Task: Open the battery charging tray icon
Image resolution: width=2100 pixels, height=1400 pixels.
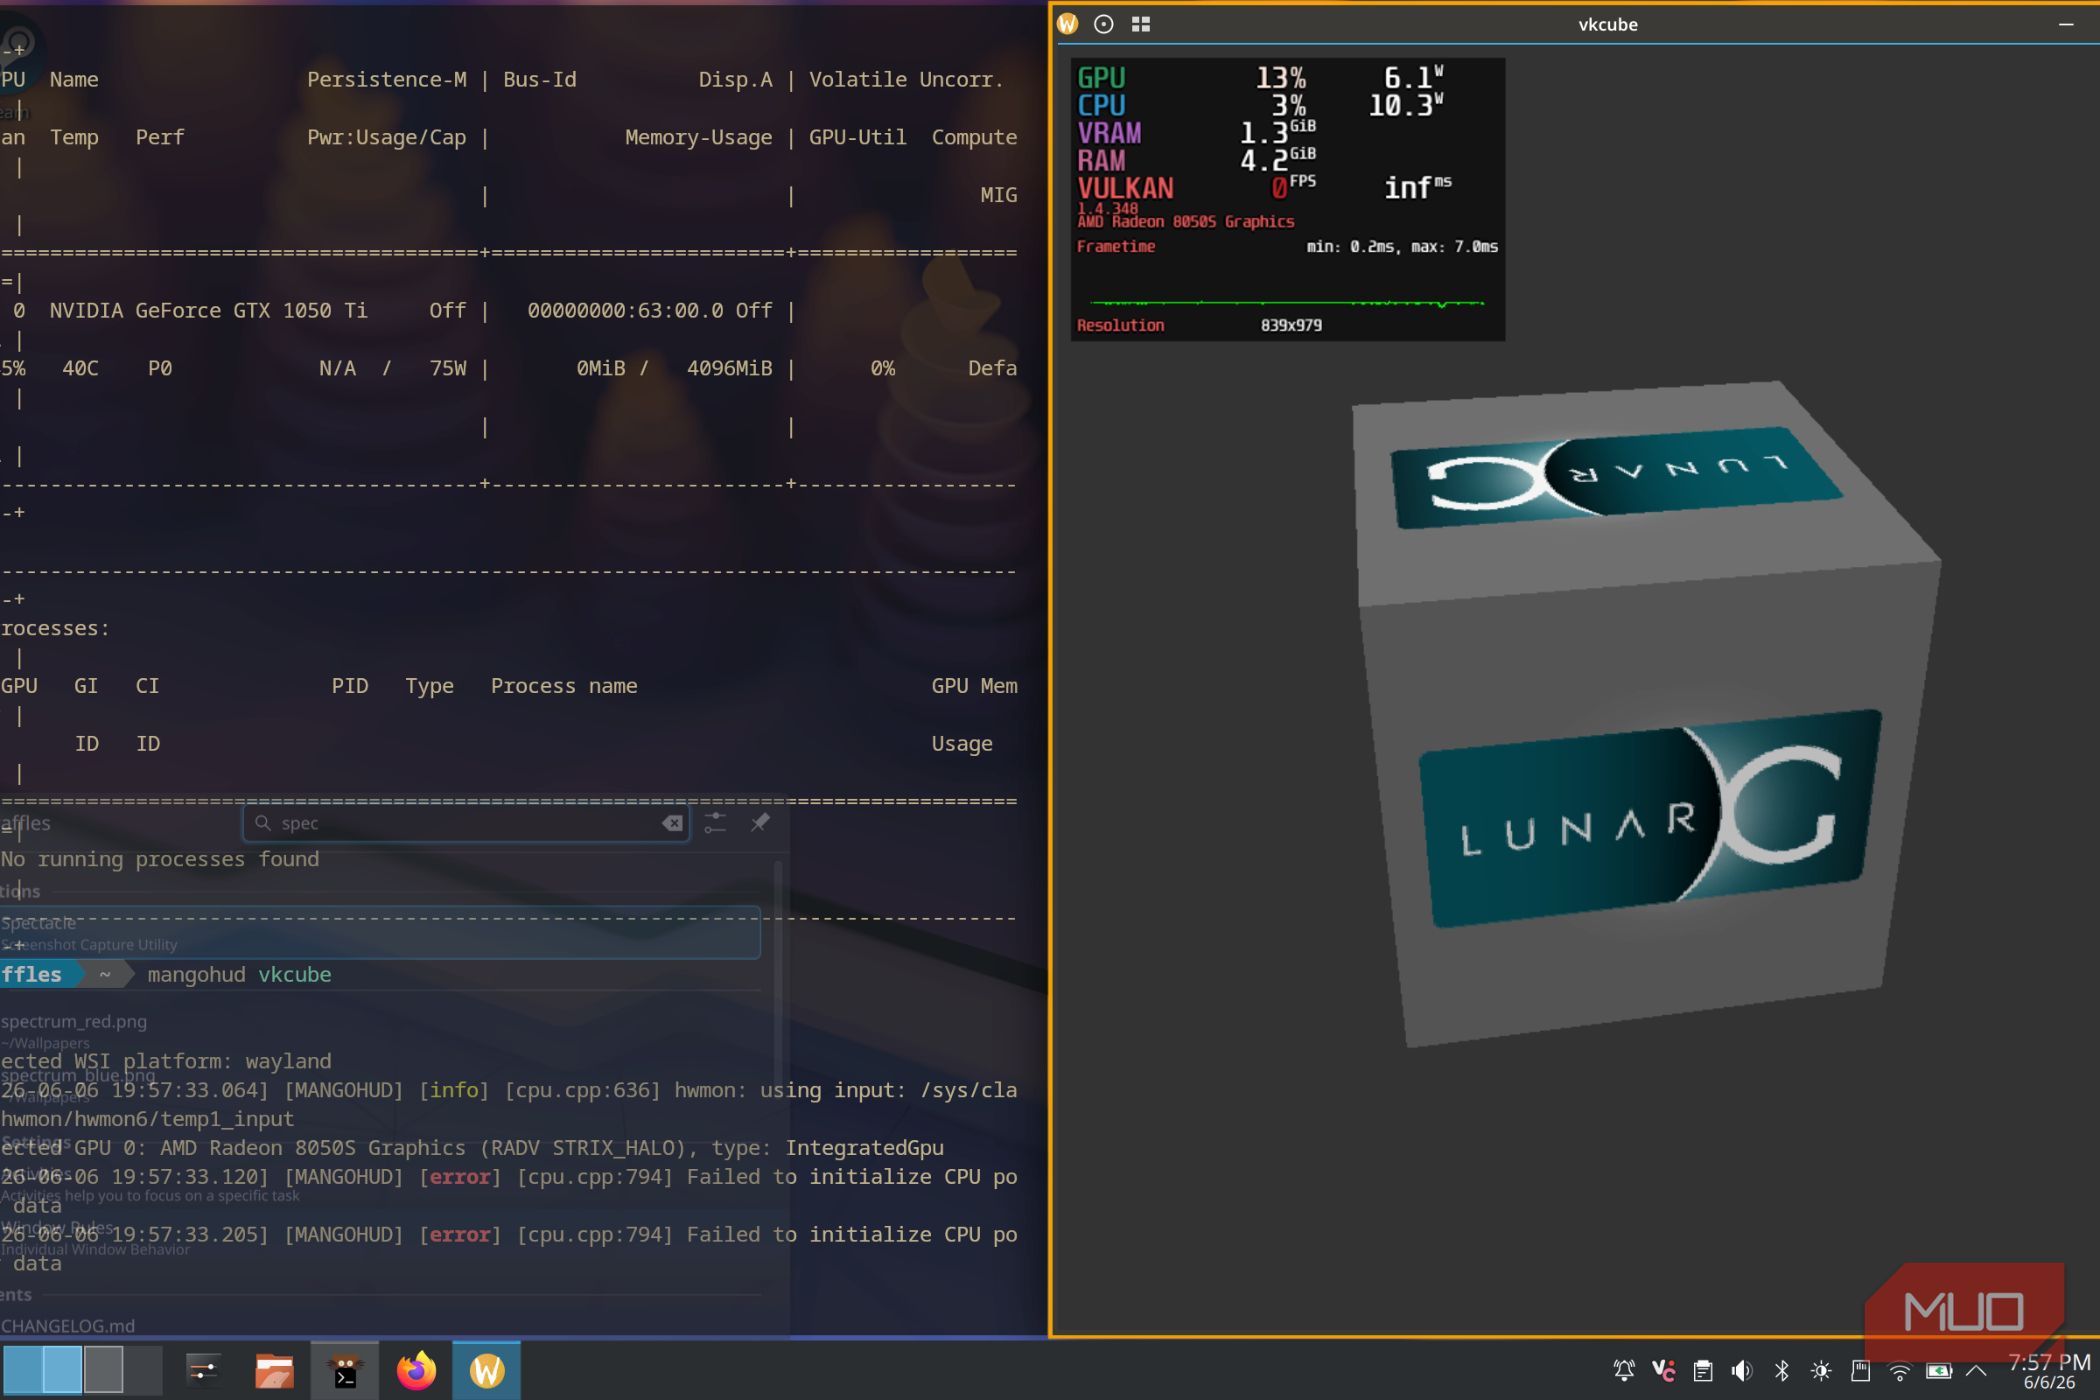Action: coord(1939,1371)
